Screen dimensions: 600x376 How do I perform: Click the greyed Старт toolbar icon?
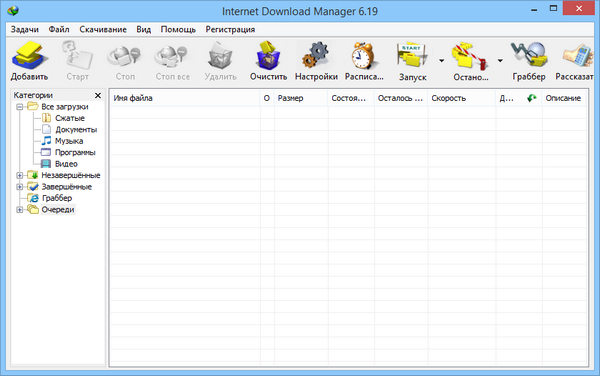[x=78, y=56]
